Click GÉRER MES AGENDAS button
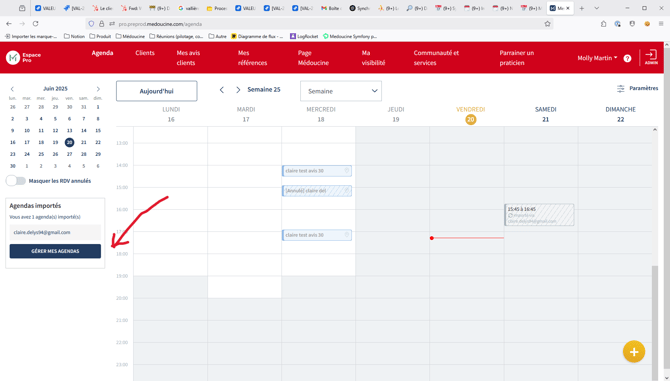Viewport: 670px width, 381px height. (x=55, y=251)
